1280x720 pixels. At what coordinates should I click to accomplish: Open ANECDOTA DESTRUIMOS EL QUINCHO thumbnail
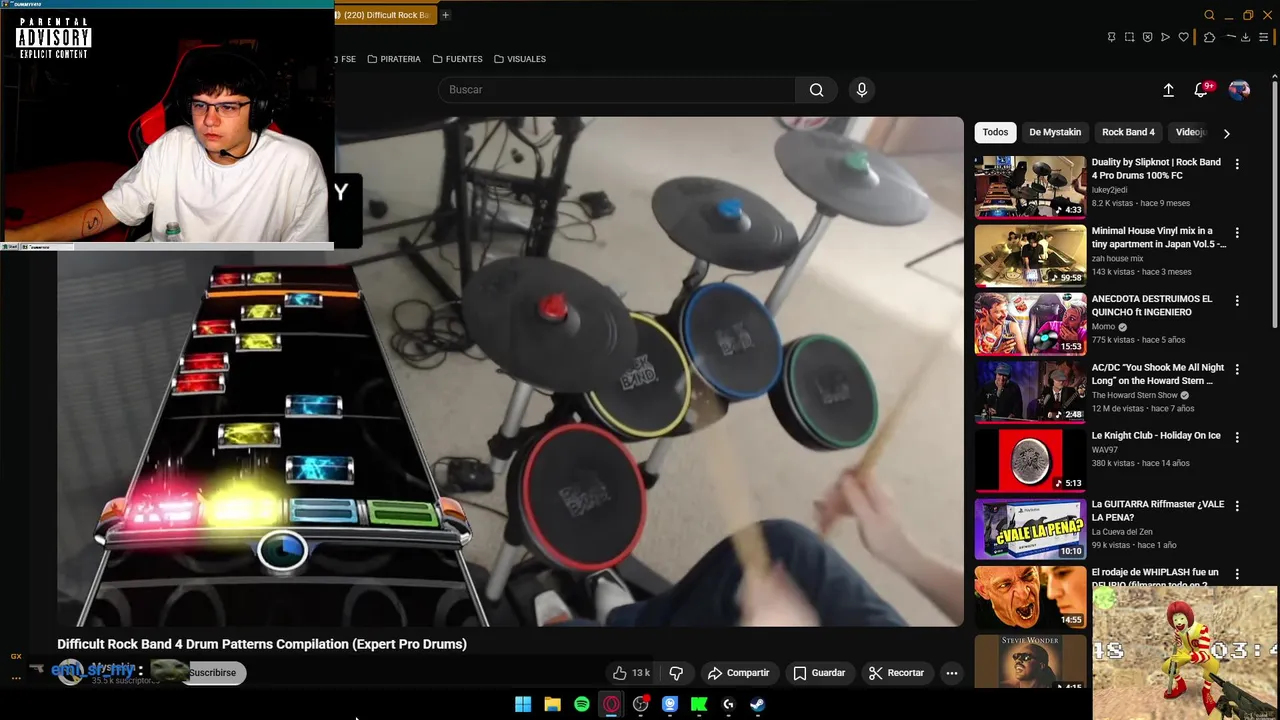click(x=1030, y=323)
